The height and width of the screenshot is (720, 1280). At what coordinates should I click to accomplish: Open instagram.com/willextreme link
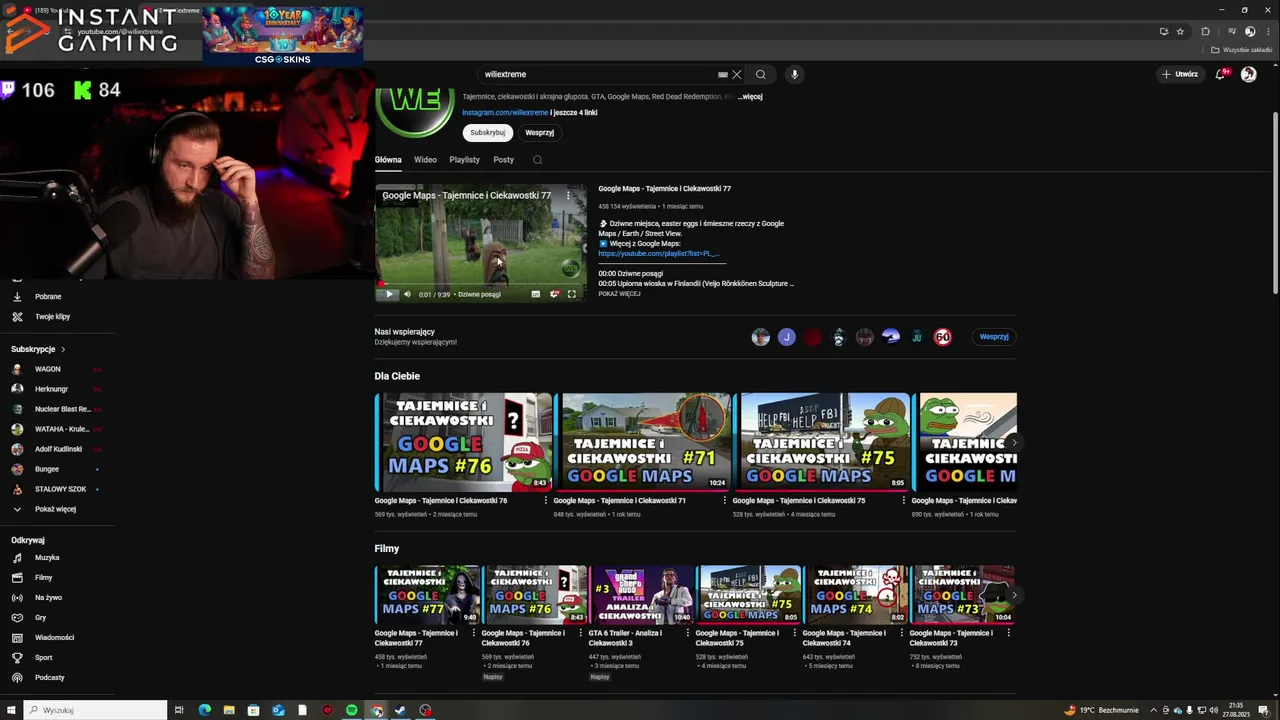tap(505, 113)
